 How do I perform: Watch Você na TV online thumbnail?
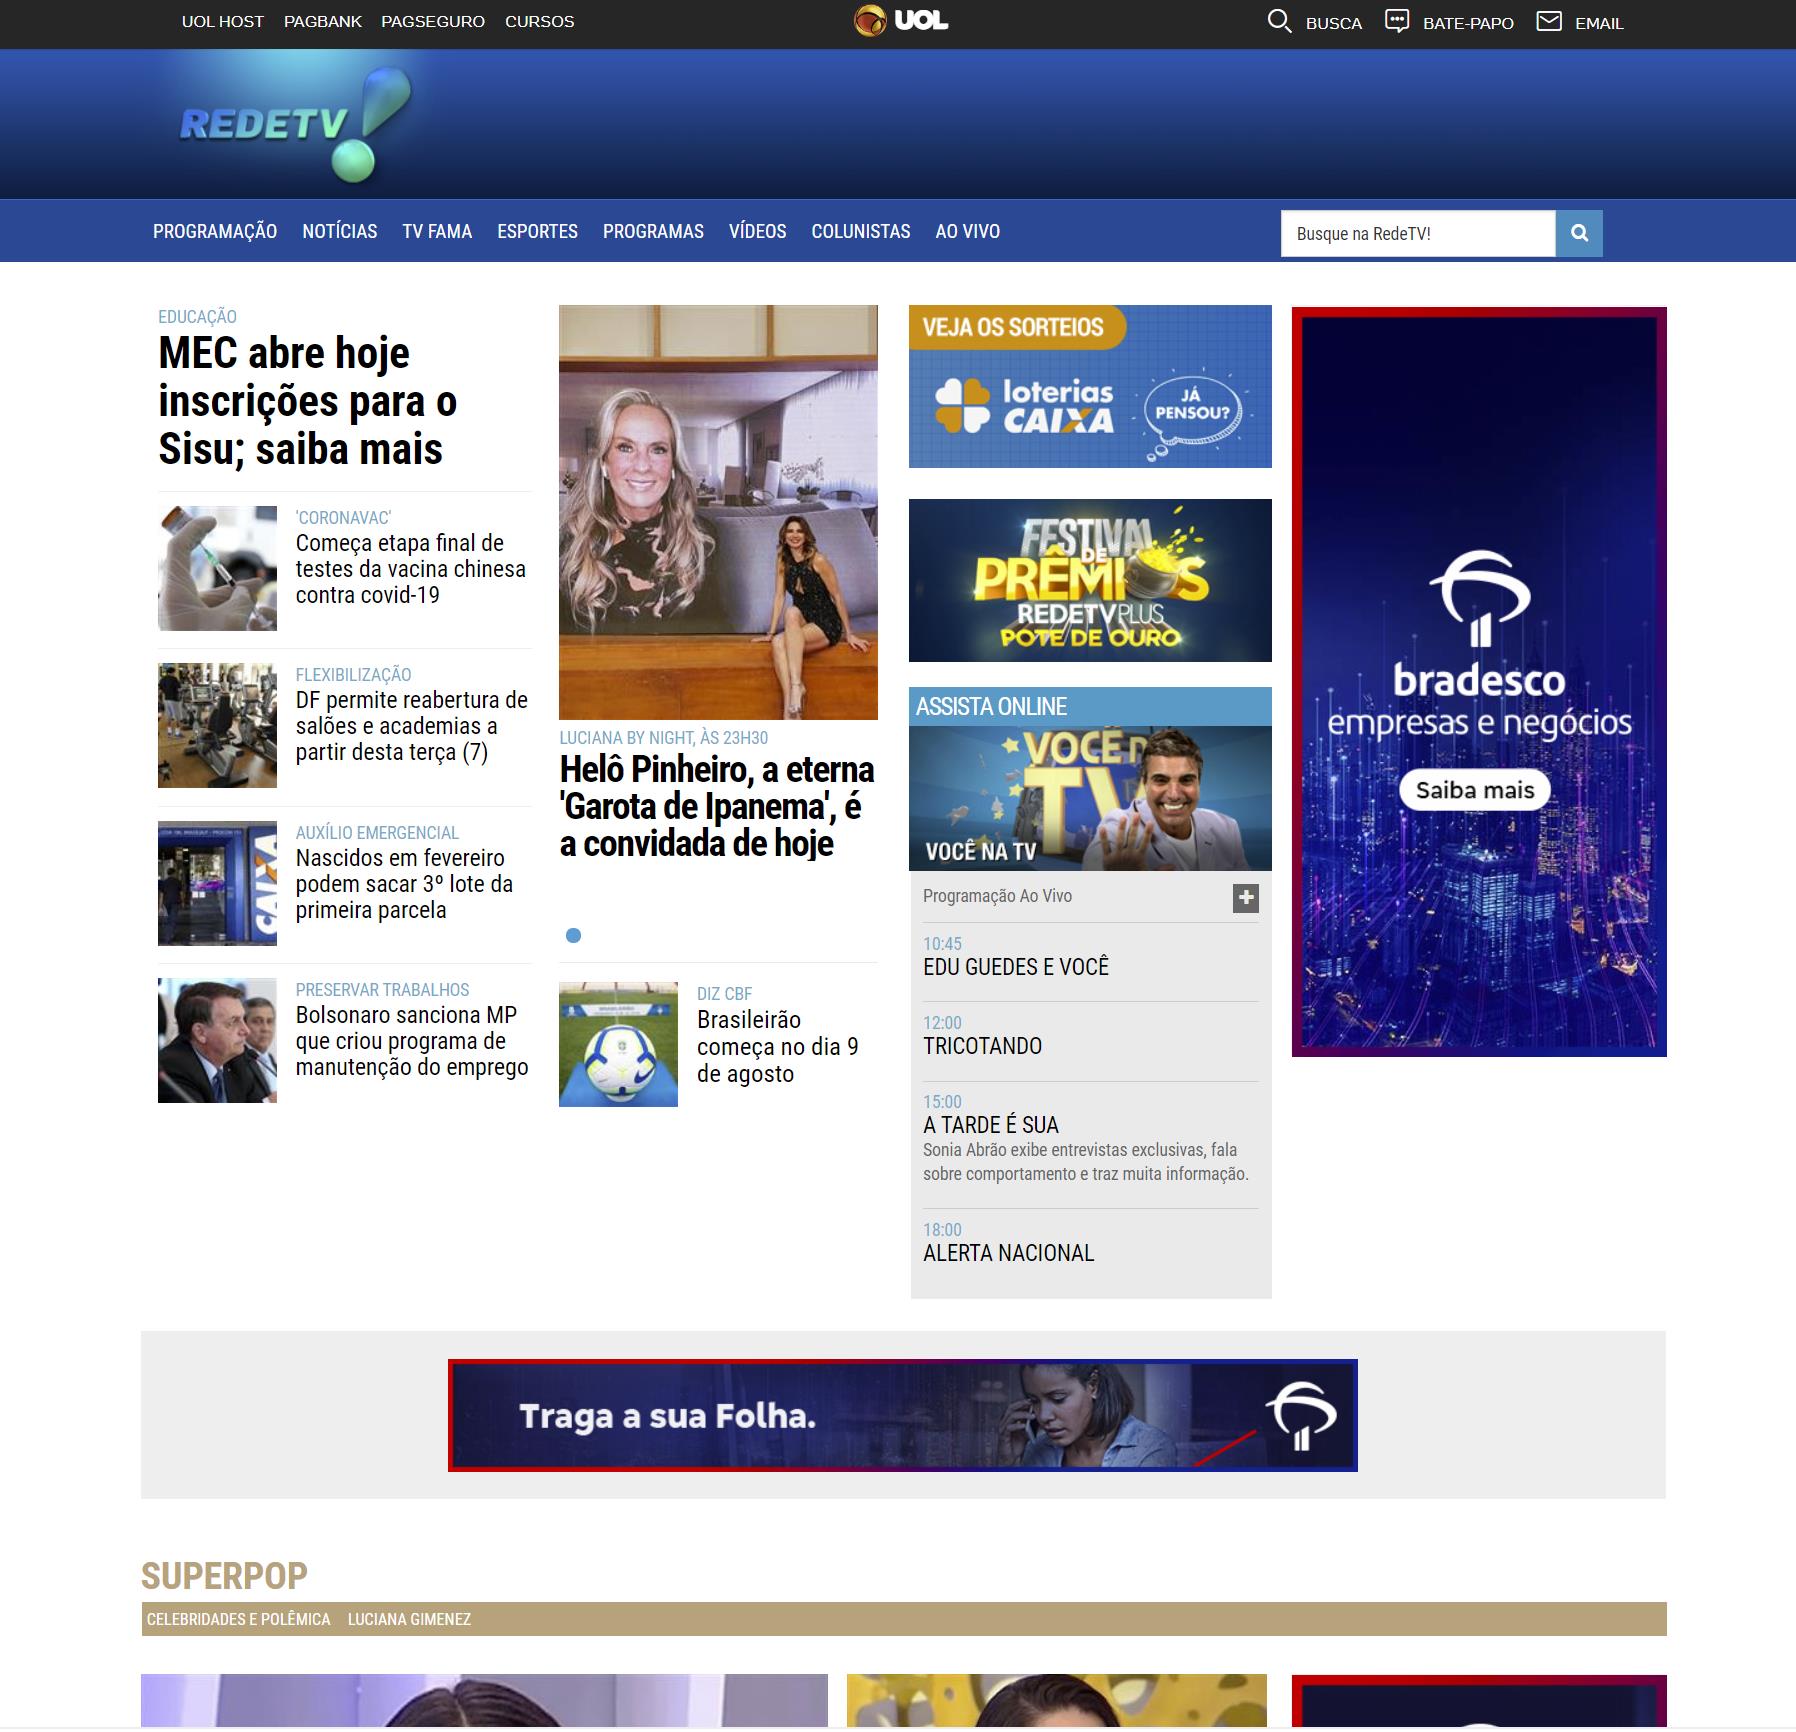[1090, 798]
